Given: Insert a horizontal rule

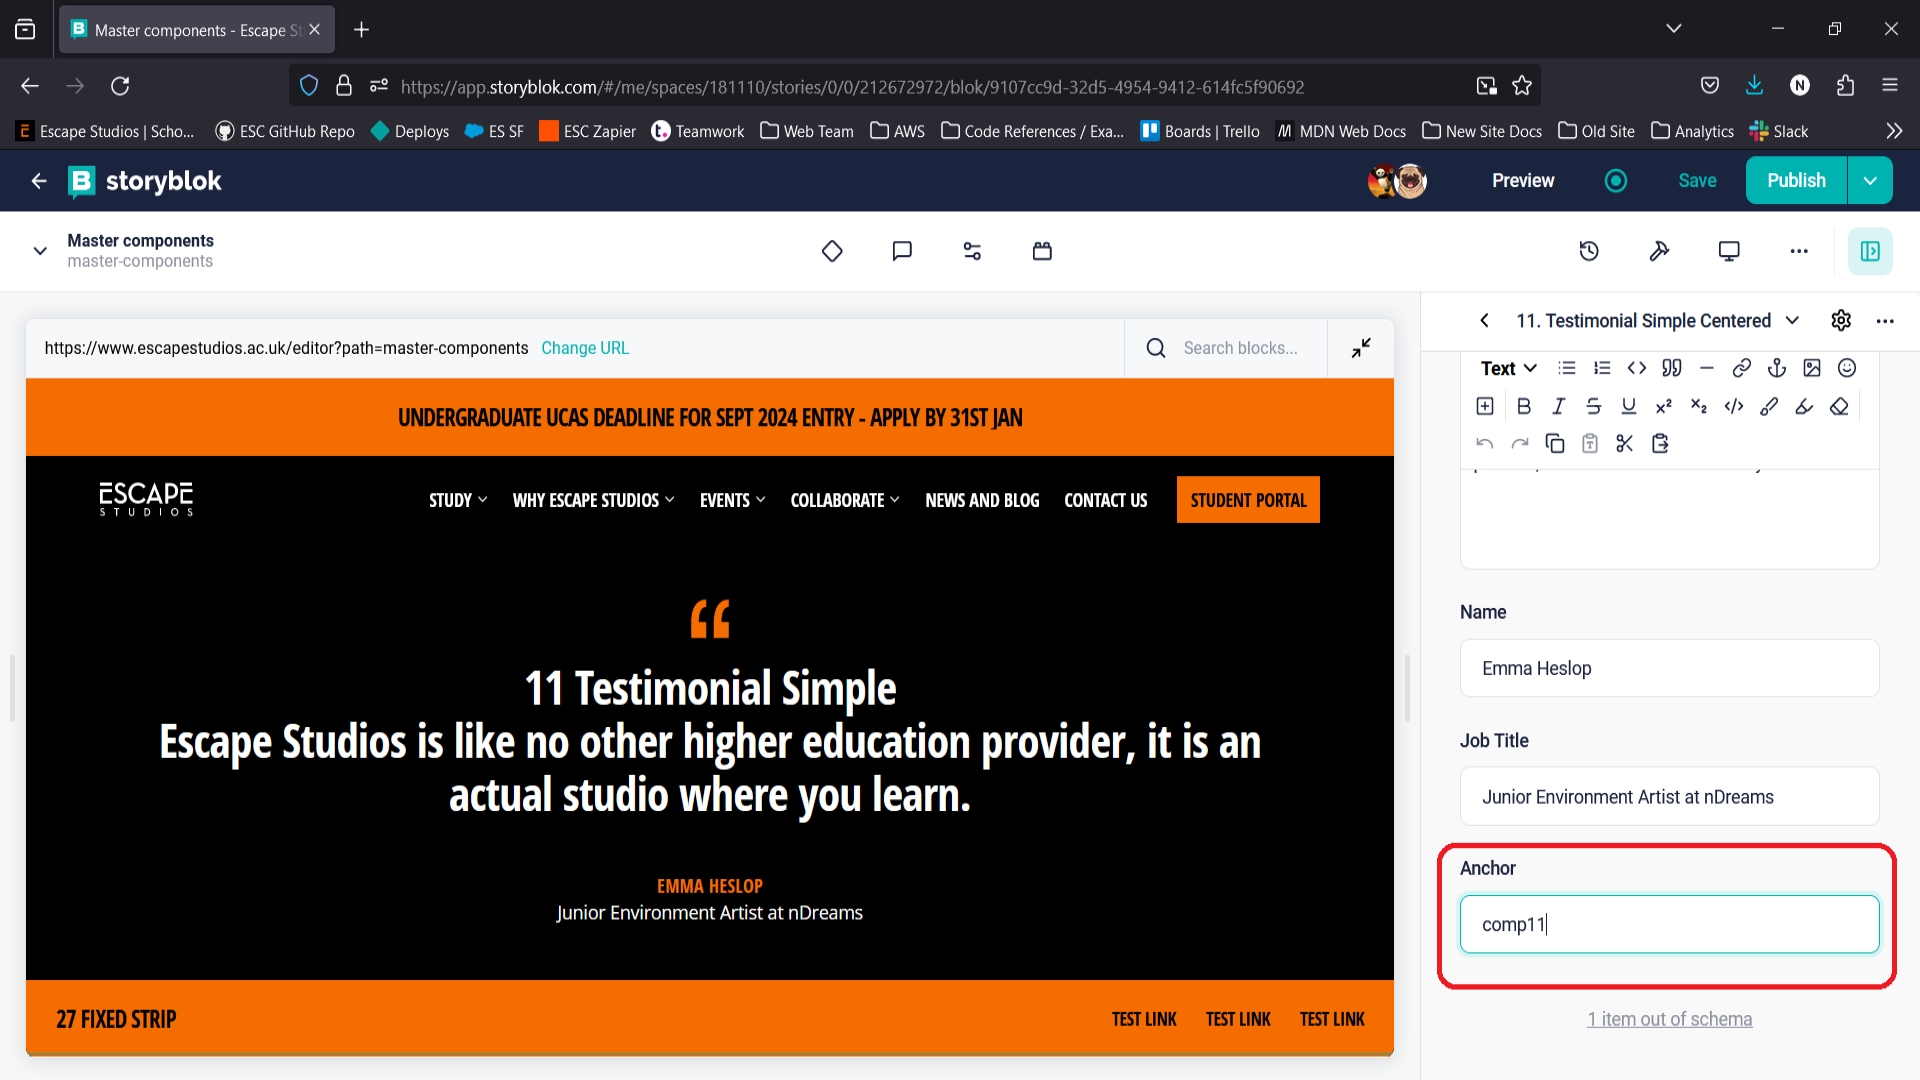Looking at the screenshot, I should (1707, 368).
